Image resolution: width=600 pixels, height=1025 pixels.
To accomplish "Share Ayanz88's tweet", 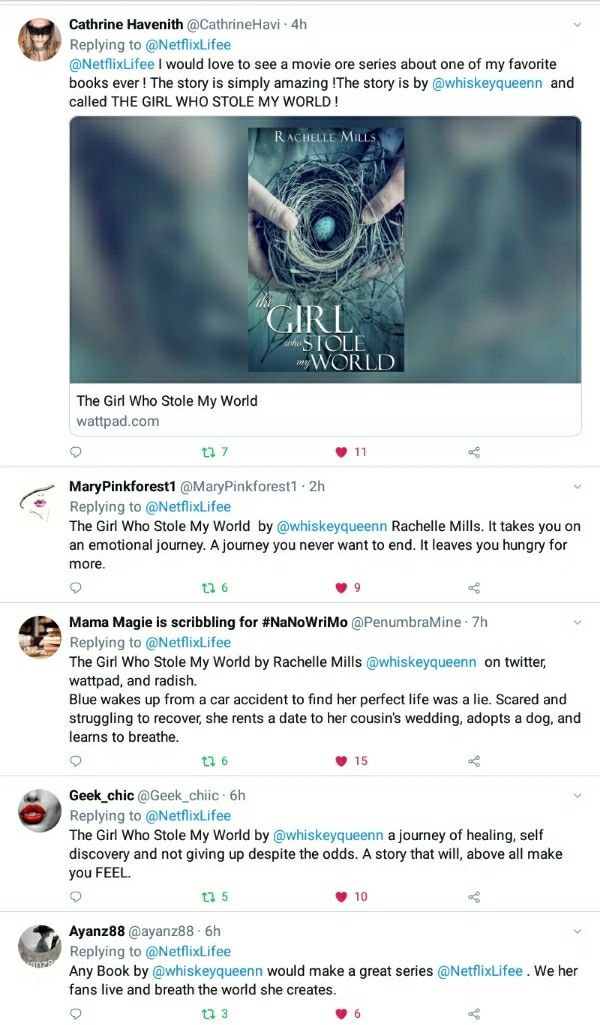I will tap(475, 1014).
